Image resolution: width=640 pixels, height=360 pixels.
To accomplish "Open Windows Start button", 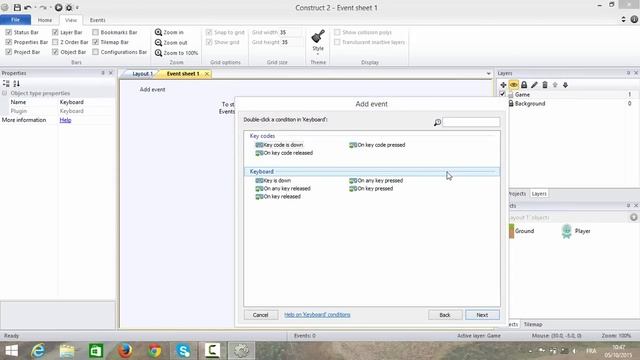I will coord(11,351).
